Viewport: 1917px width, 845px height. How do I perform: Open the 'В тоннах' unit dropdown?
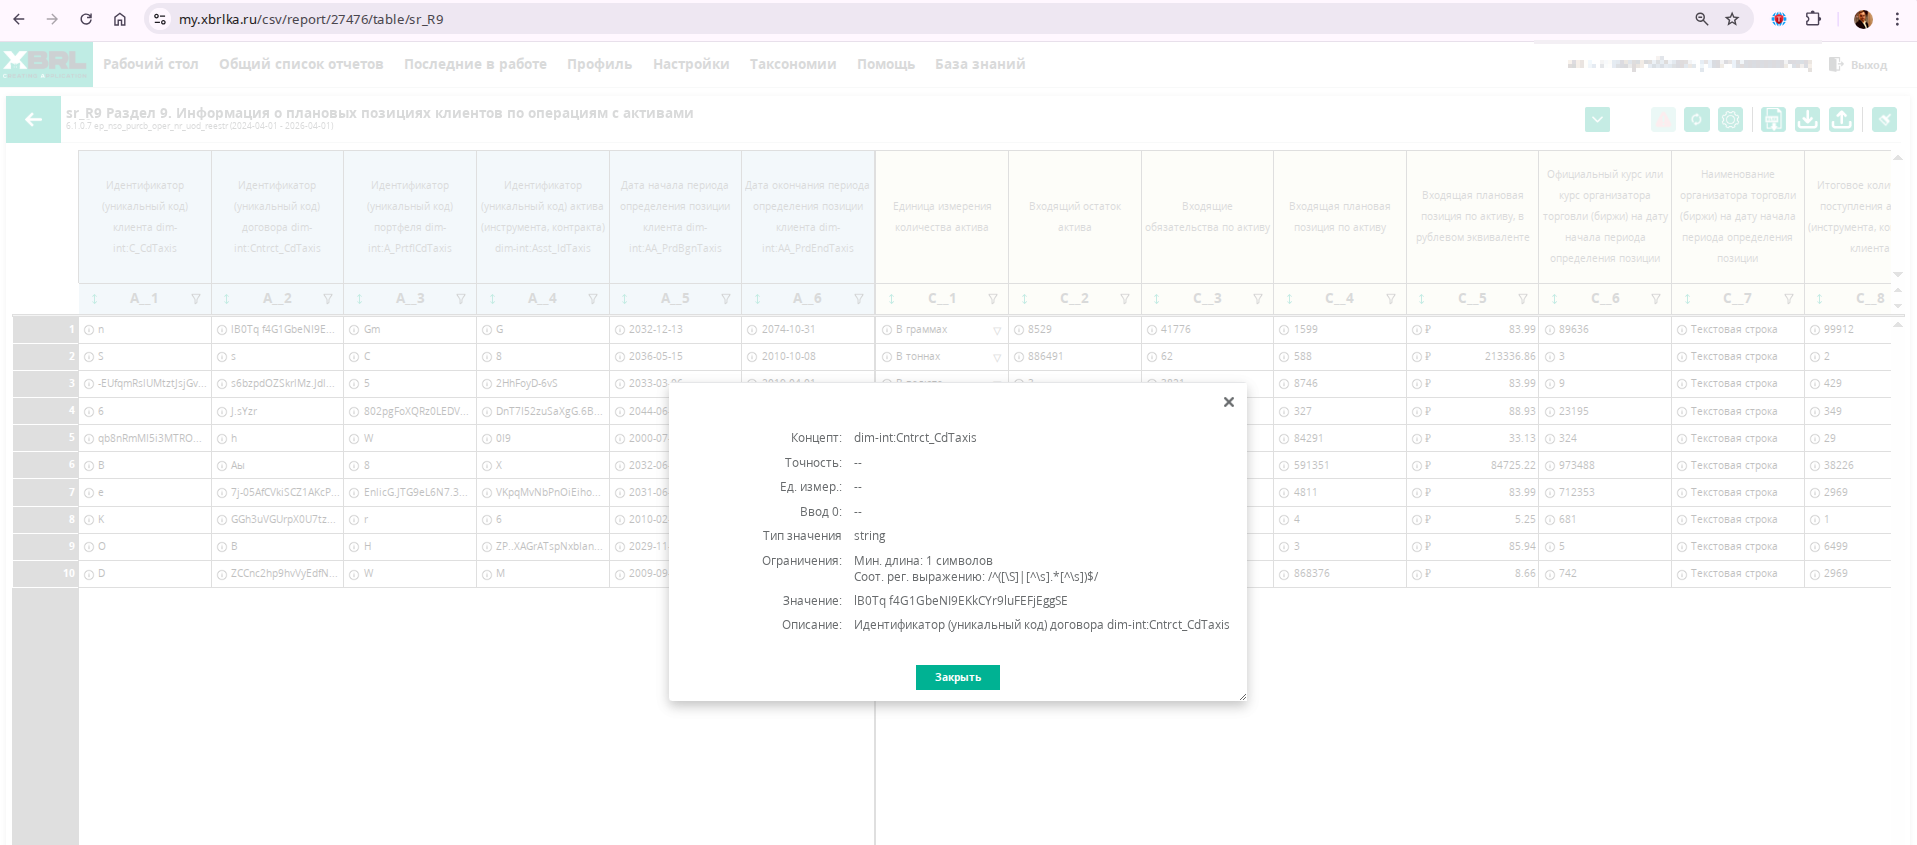[x=996, y=357]
